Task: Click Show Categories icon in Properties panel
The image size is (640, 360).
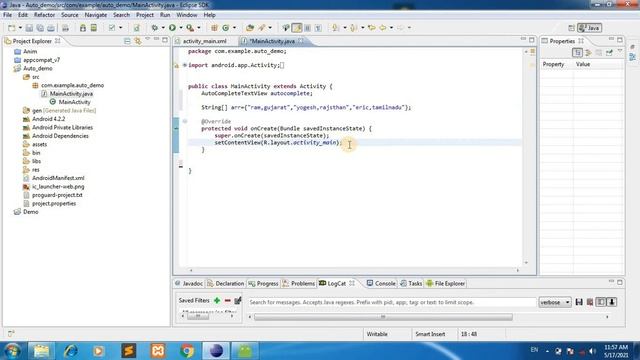Action: [577, 53]
